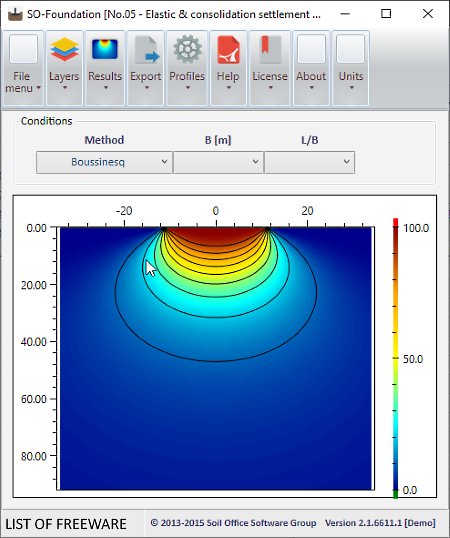Click the SO-Foundation app icon in title bar

click(x=15, y=14)
